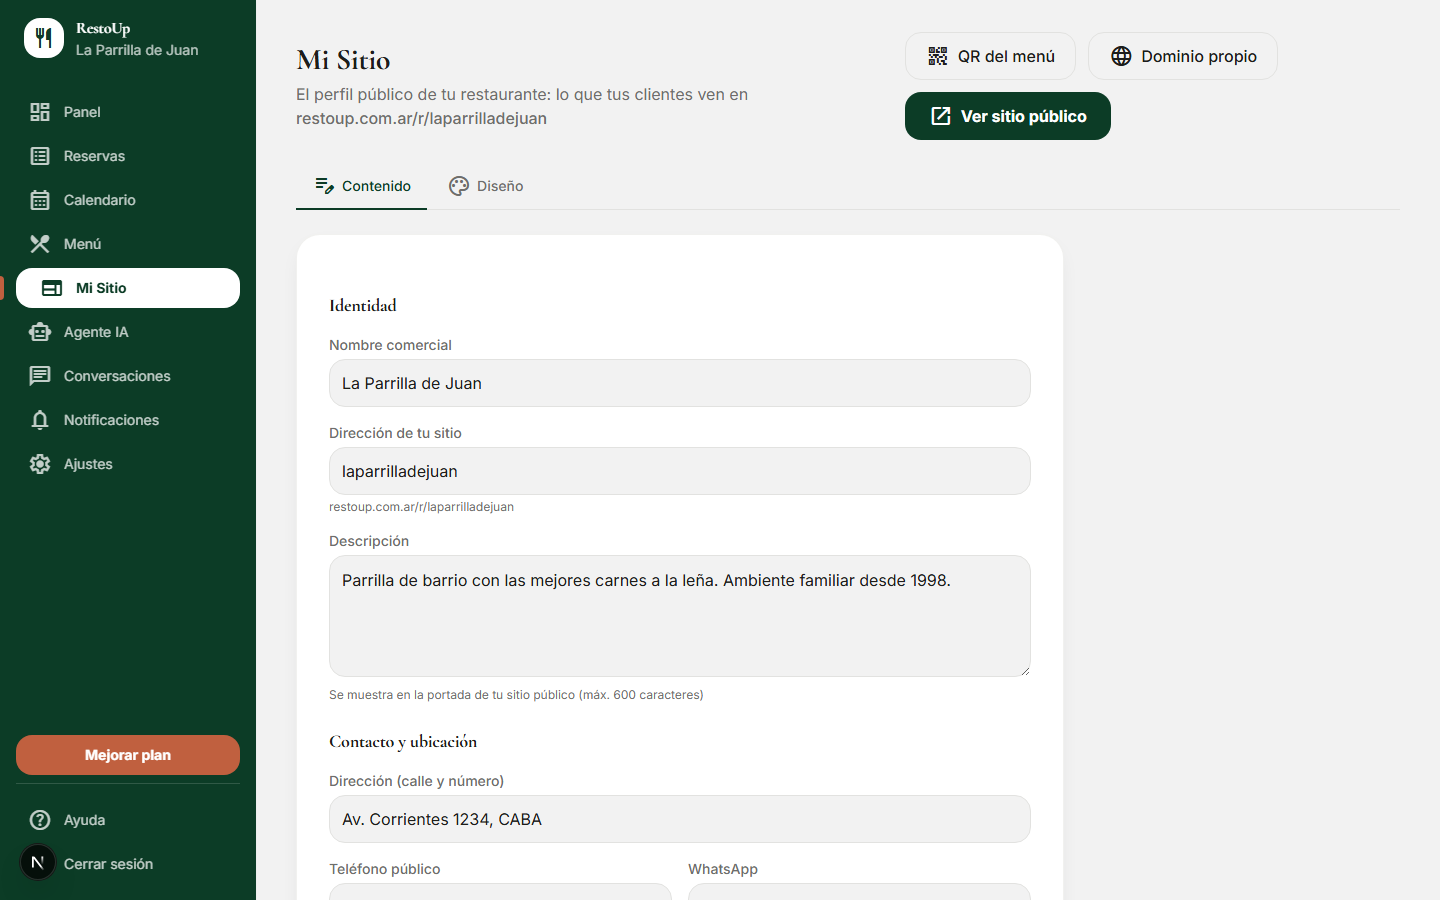Click the RestoUp fork-and-knife logo
The height and width of the screenshot is (900, 1440).
click(44, 38)
